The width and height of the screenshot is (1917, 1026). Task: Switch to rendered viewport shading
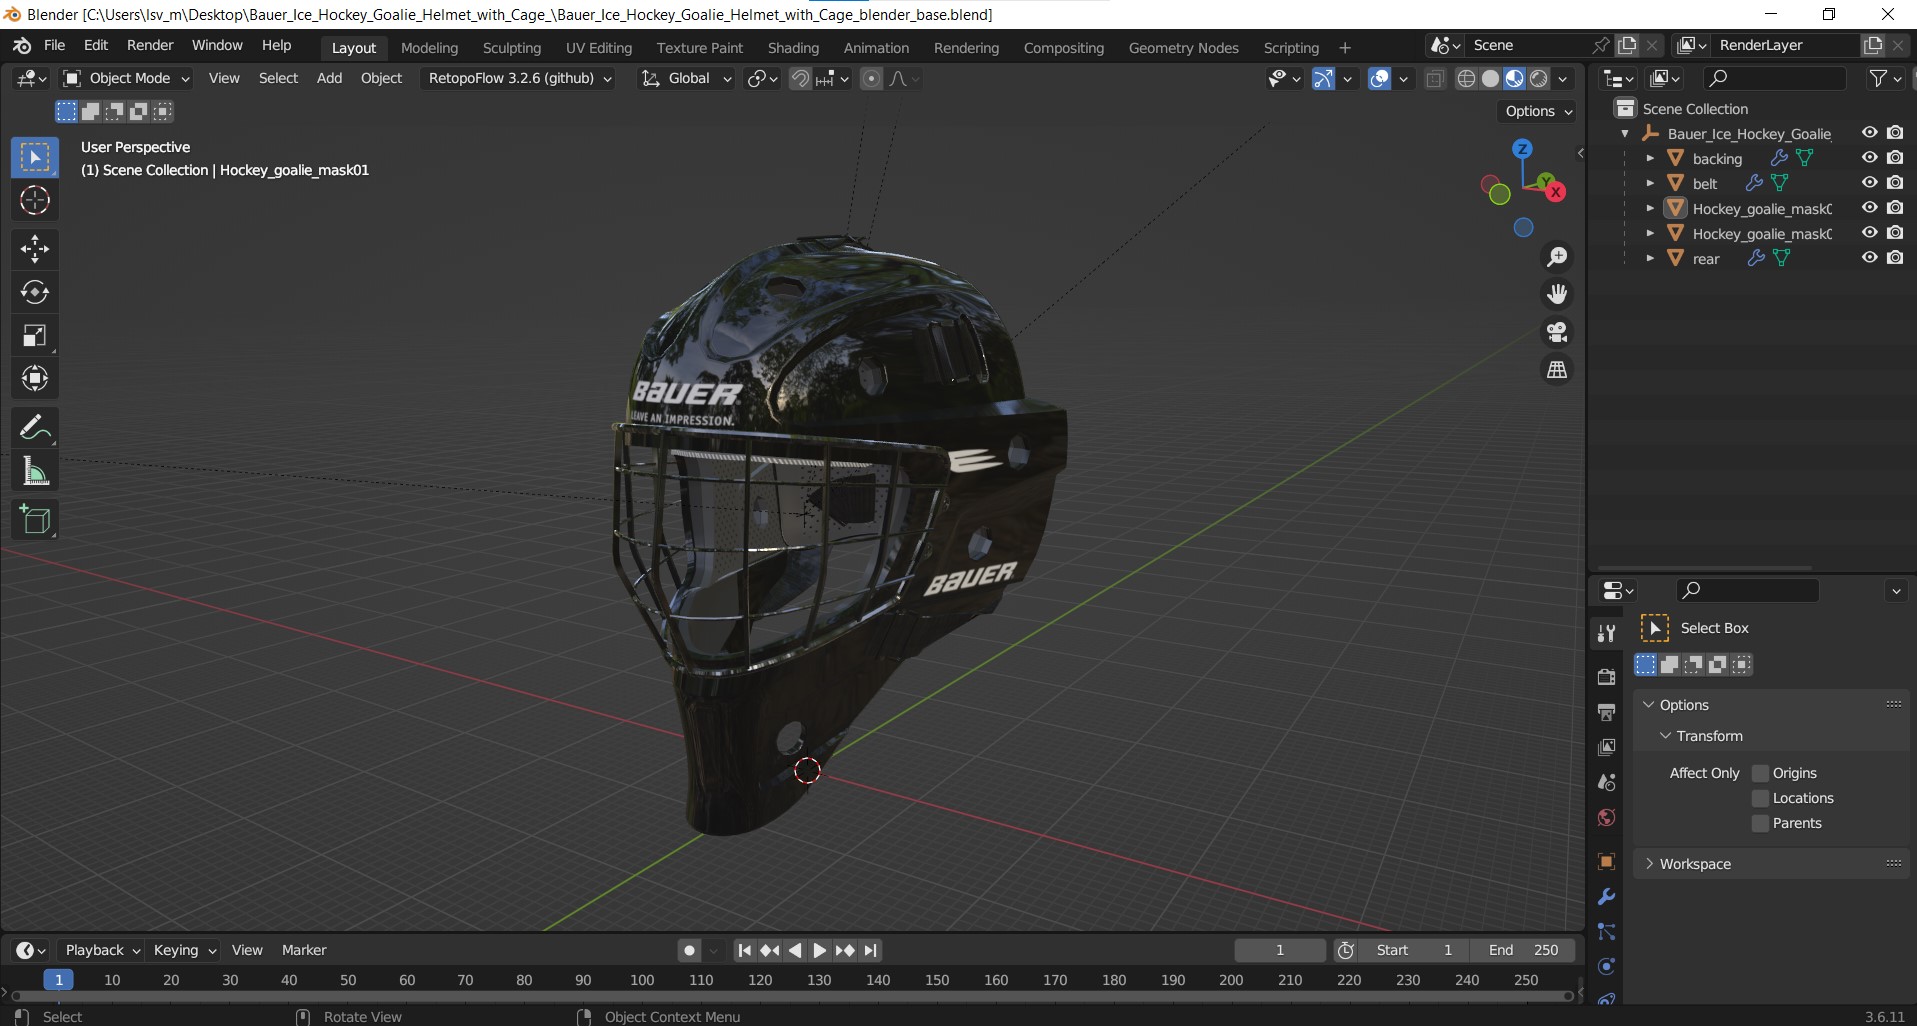point(1539,79)
